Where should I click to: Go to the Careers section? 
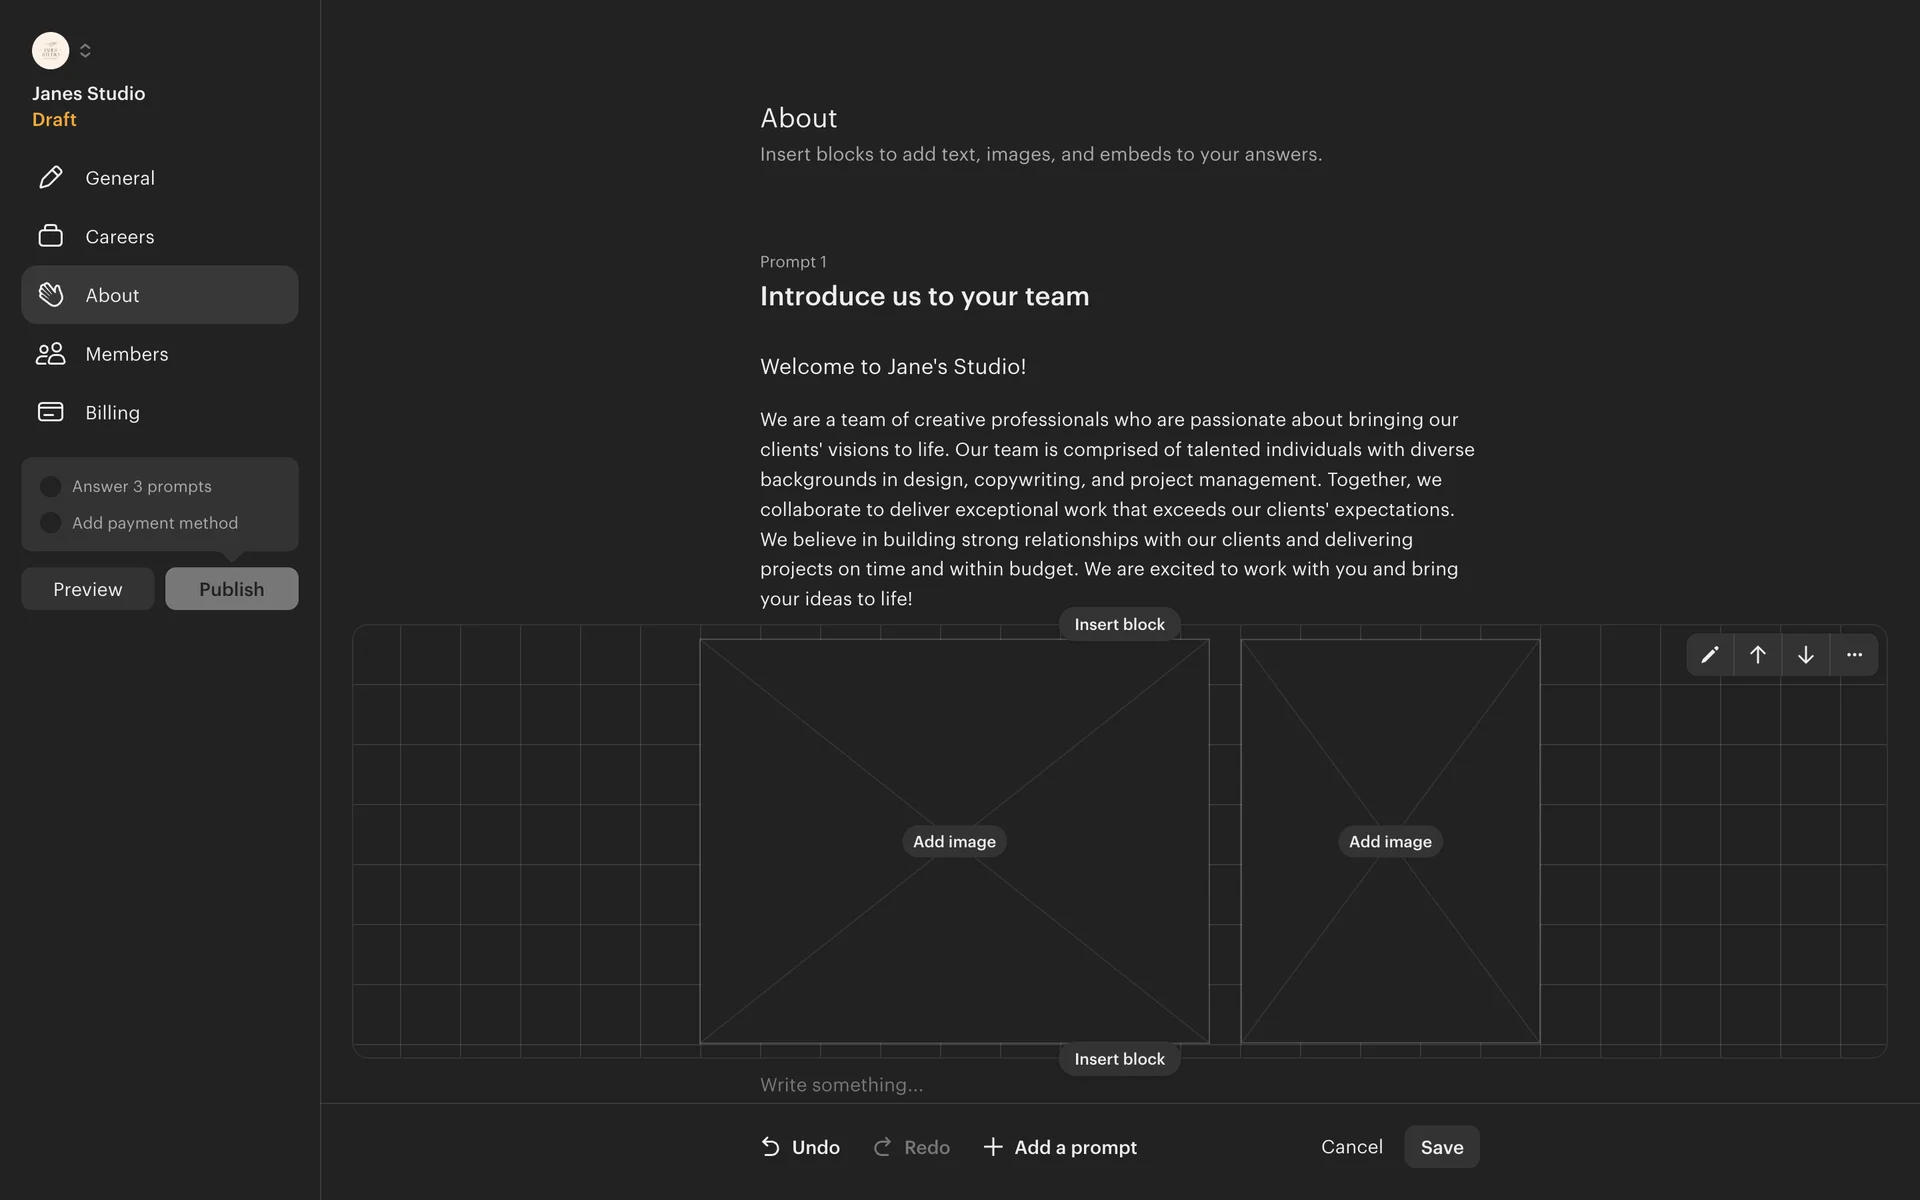[x=120, y=237]
